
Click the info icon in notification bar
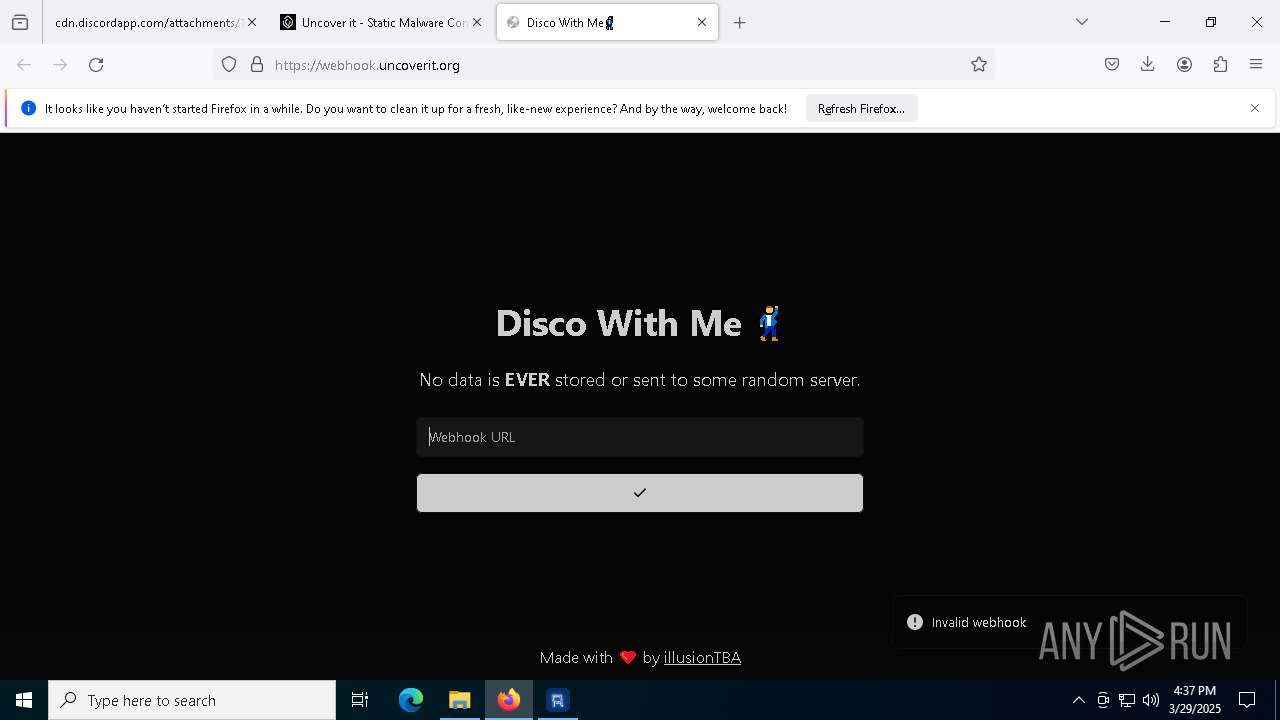coord(28,108)
